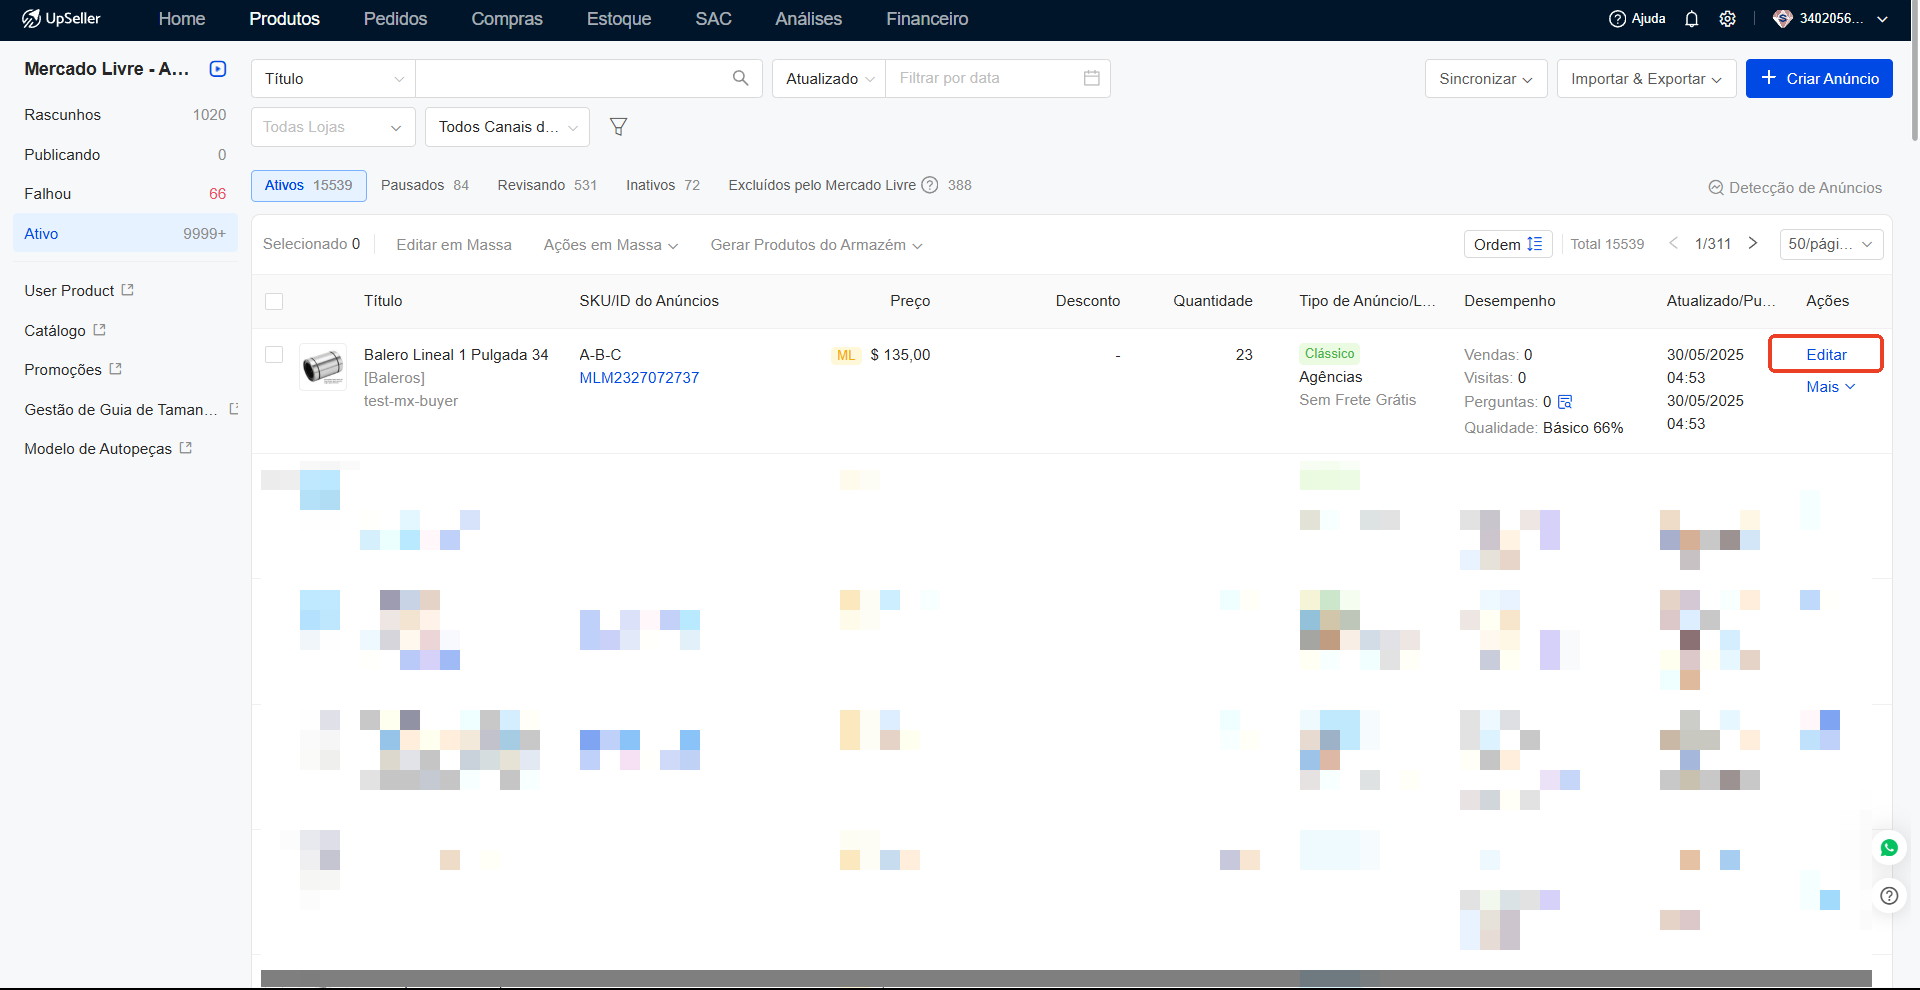Click the help icon next to Excluídos
The width and height of the screenshot is (1920, 990).
click(929, 185)
